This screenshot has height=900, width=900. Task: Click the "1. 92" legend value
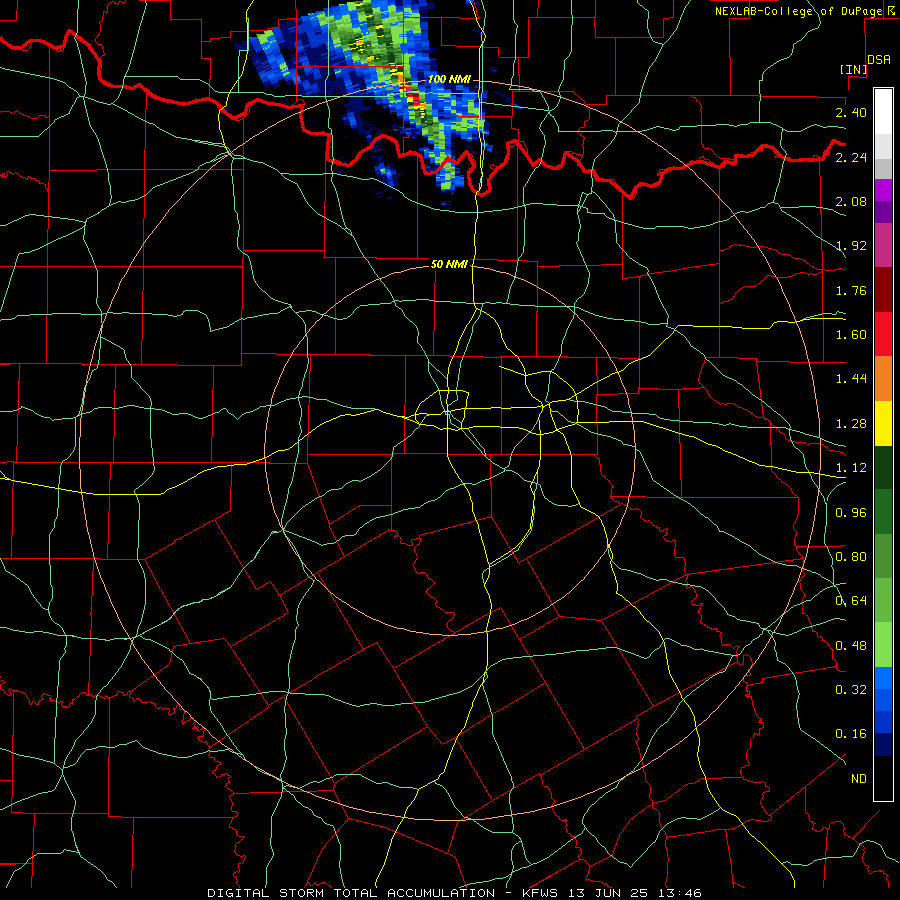(851, 246)
